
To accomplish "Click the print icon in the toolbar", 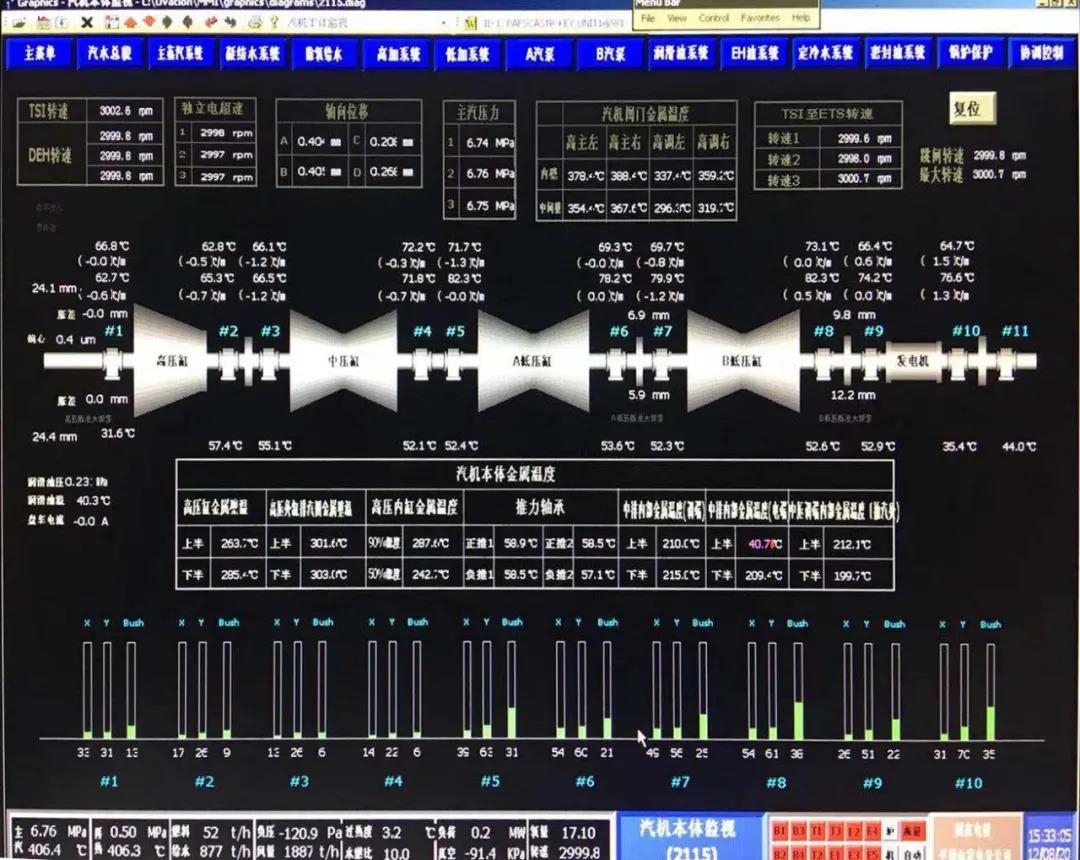I will [256, 22].
